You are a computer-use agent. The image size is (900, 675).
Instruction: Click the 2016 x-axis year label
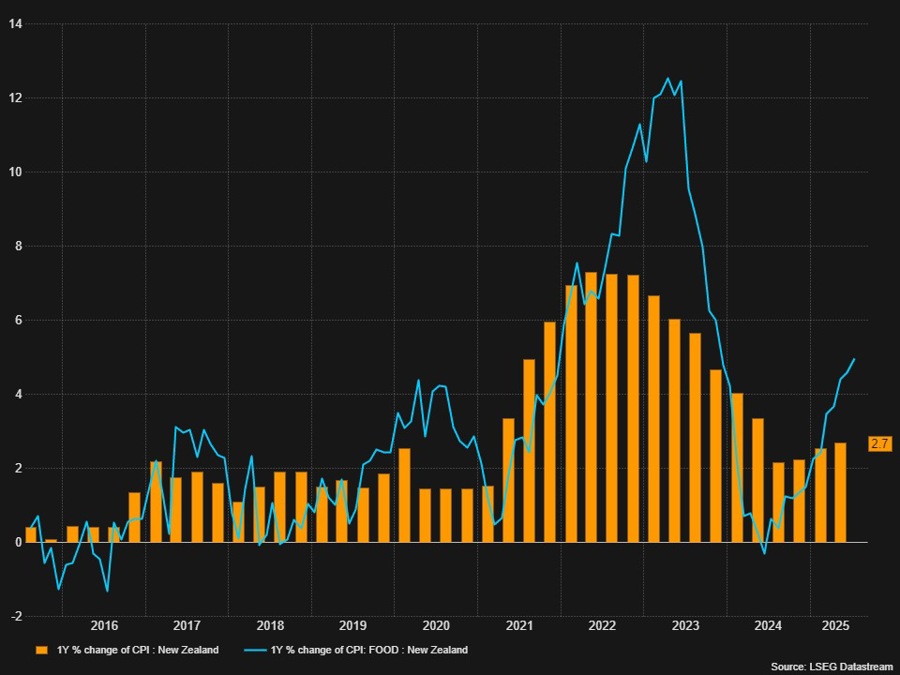click(x=104, y=626)
